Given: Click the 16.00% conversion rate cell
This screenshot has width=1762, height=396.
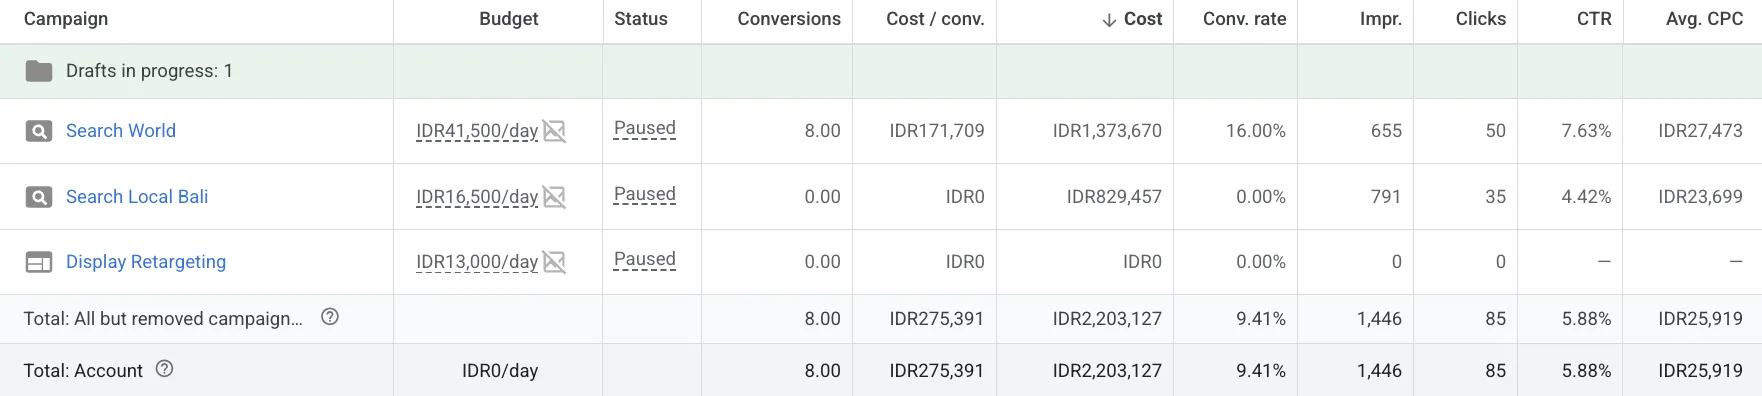Looking at the screenshot, I should (x=1256, y=131).
